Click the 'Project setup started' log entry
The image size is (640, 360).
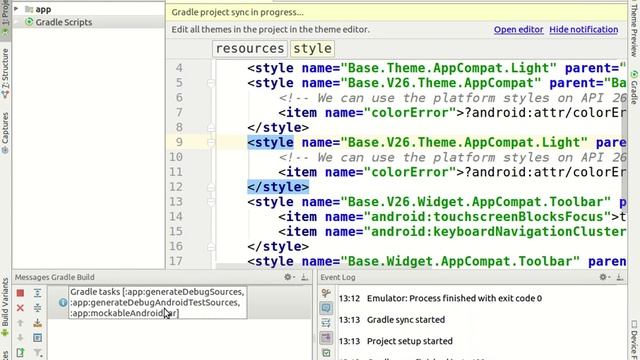point(409,341)
